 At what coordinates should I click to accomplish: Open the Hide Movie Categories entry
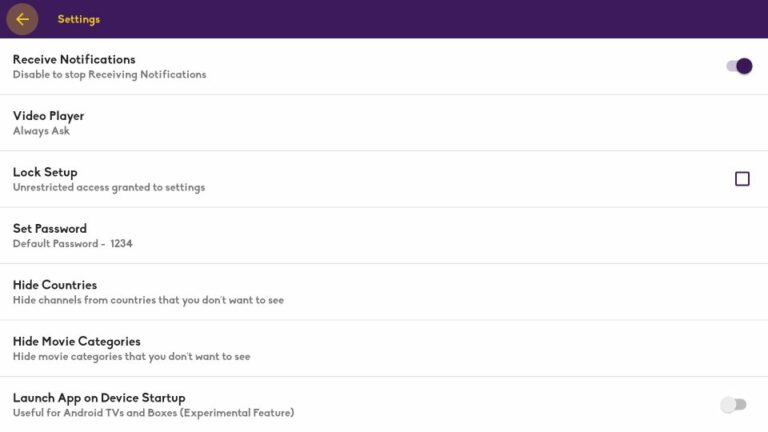pos(76,341)
